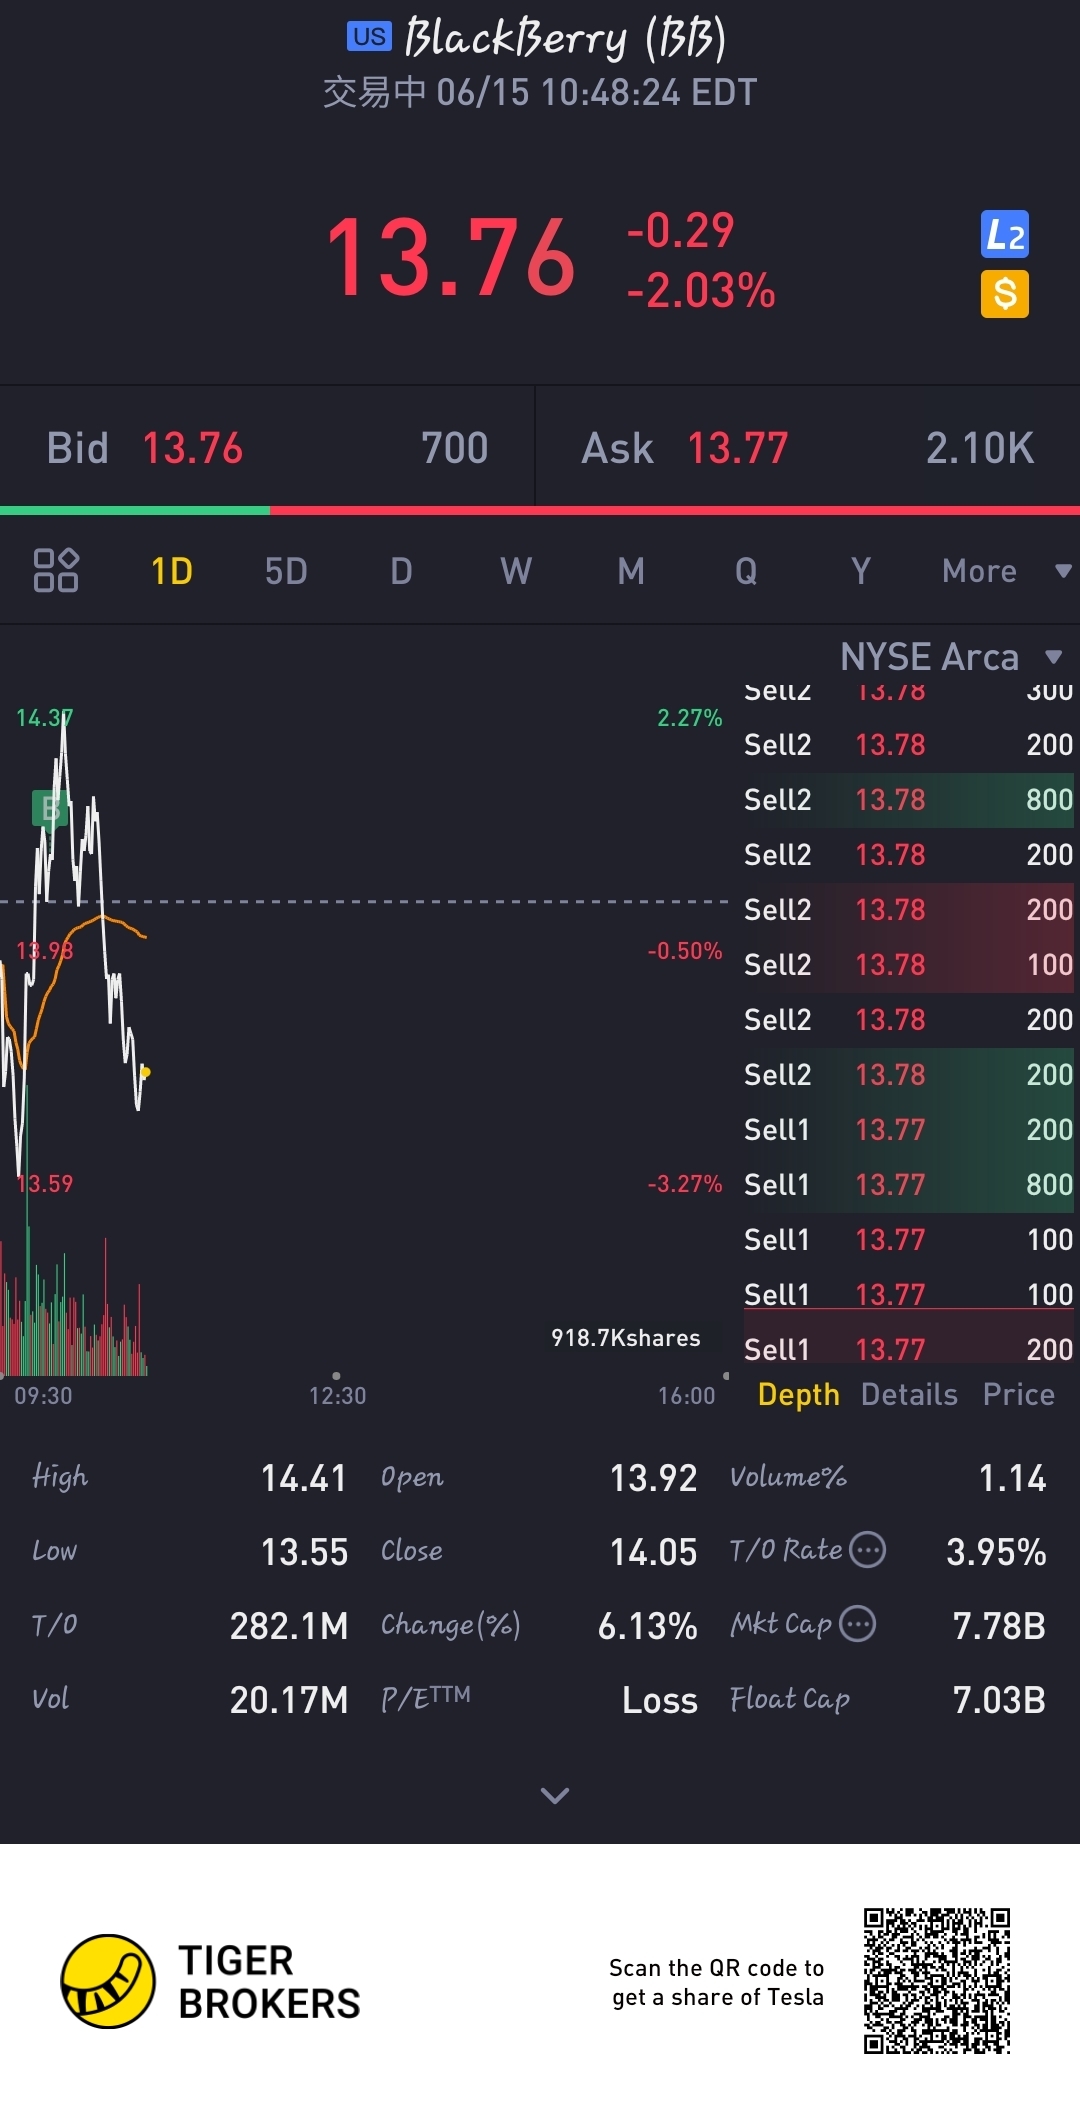Switch to quarterly Q chart
Screen dimensions: 1080x2120
746,571
